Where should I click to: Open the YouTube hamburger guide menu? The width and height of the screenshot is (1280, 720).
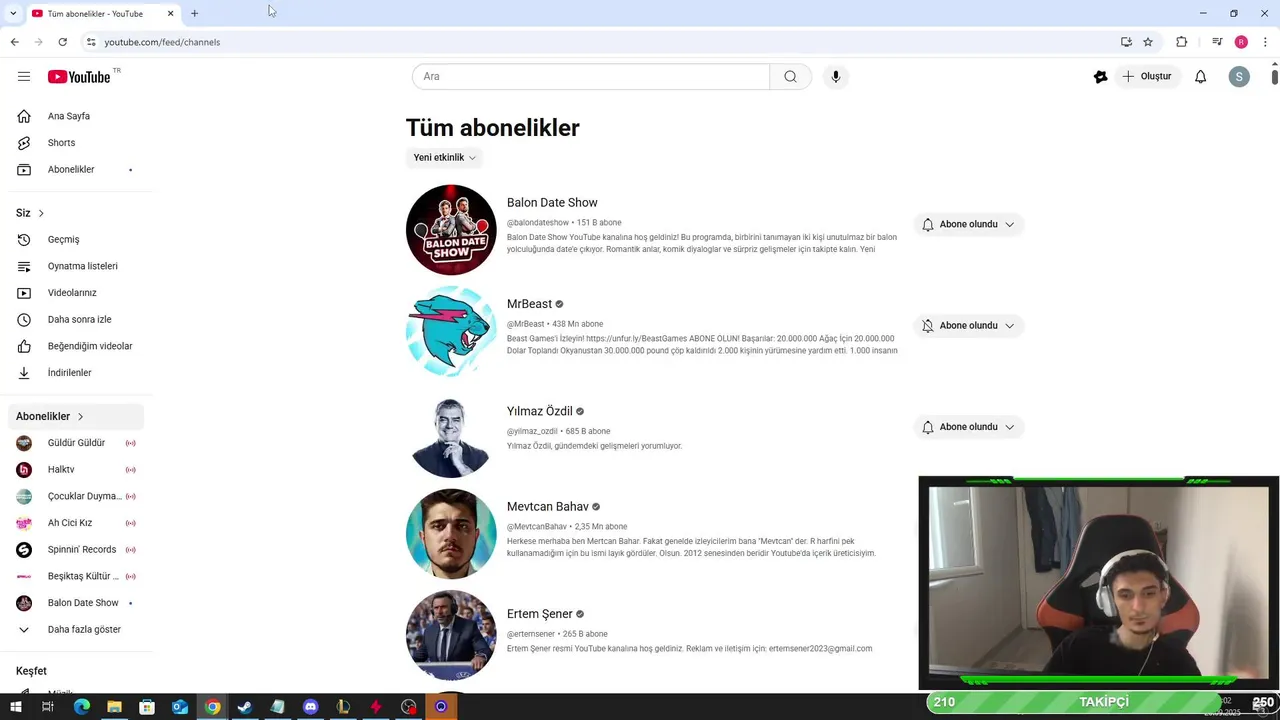click(x=24, y=77)
